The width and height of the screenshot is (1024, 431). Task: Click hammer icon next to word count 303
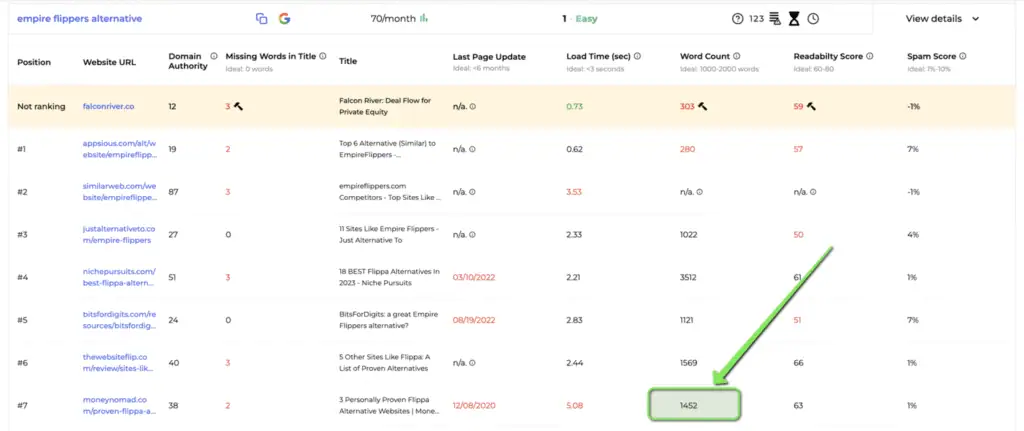point(703,106)
